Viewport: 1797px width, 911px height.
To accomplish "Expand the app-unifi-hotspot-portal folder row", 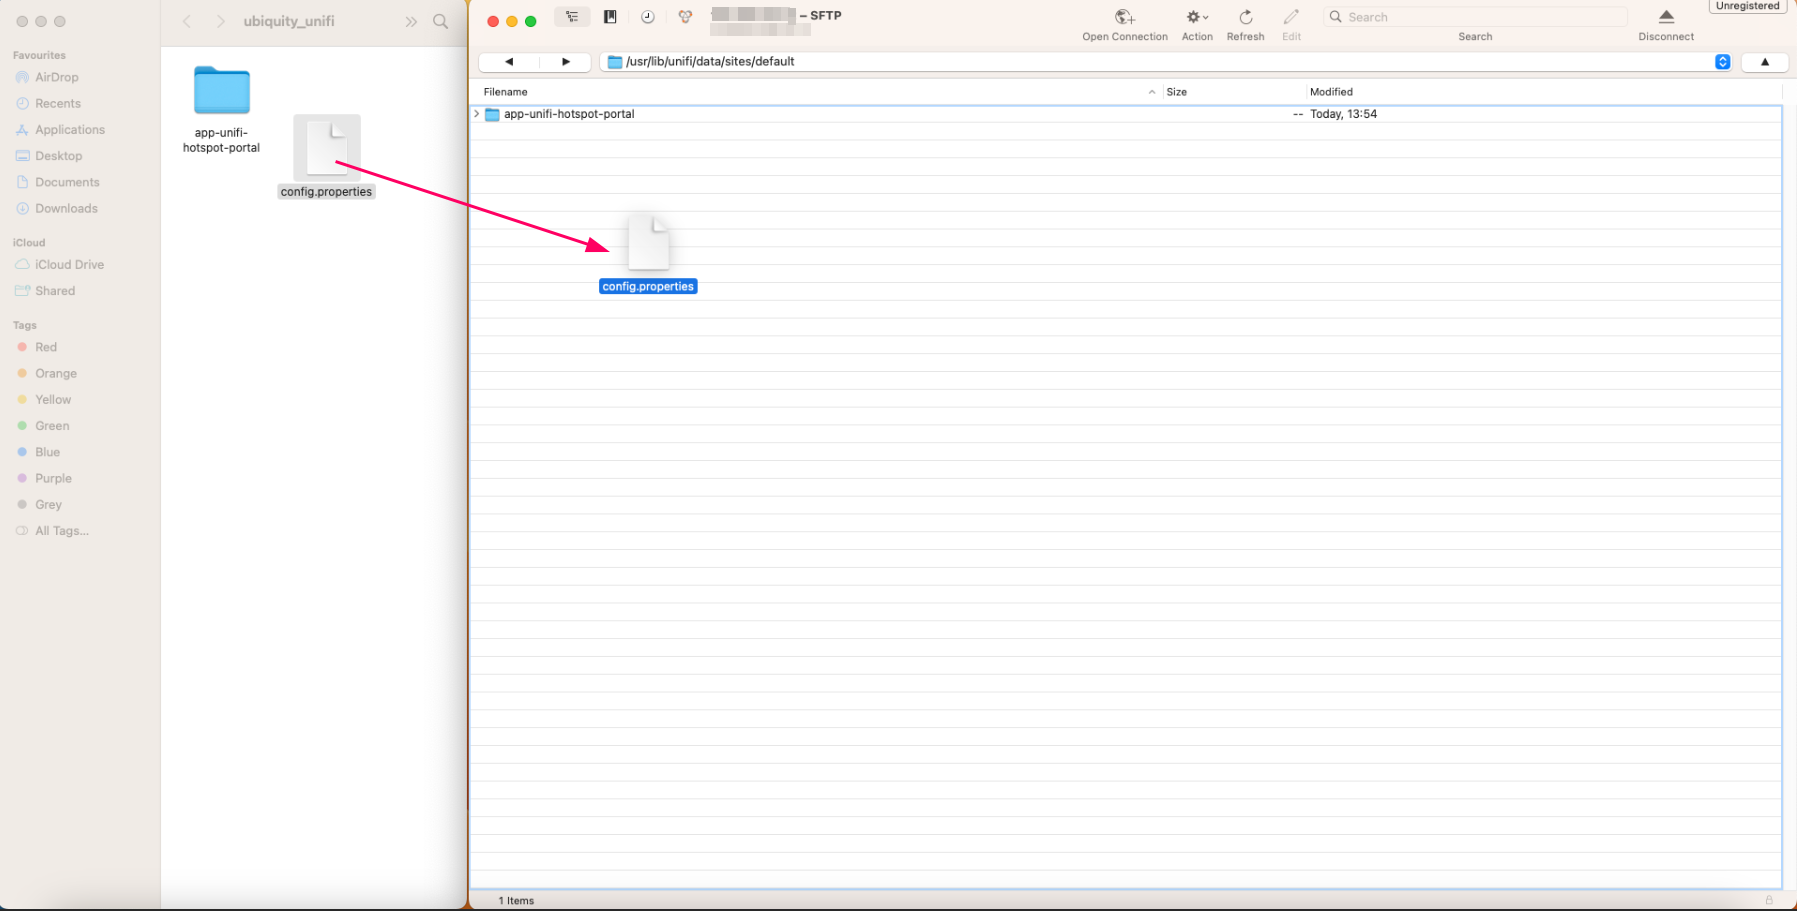I will click(x=477, y=114).
